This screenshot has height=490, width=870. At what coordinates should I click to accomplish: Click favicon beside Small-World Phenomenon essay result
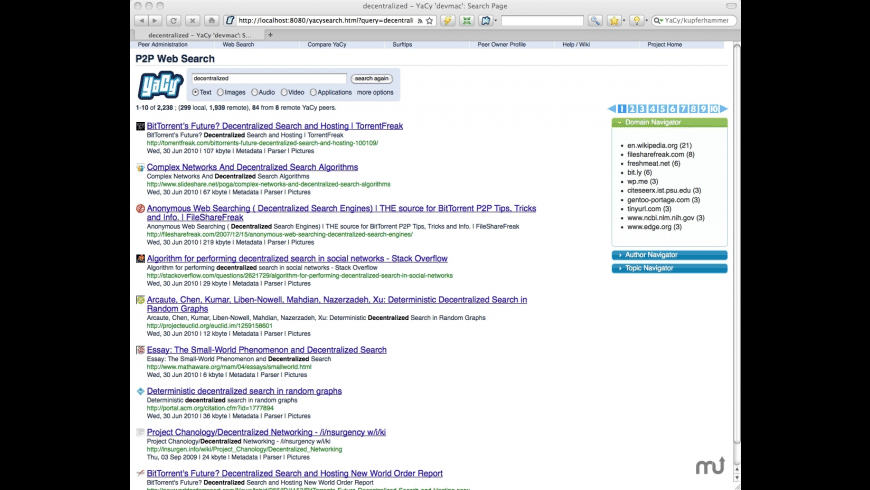click(140, 350)
